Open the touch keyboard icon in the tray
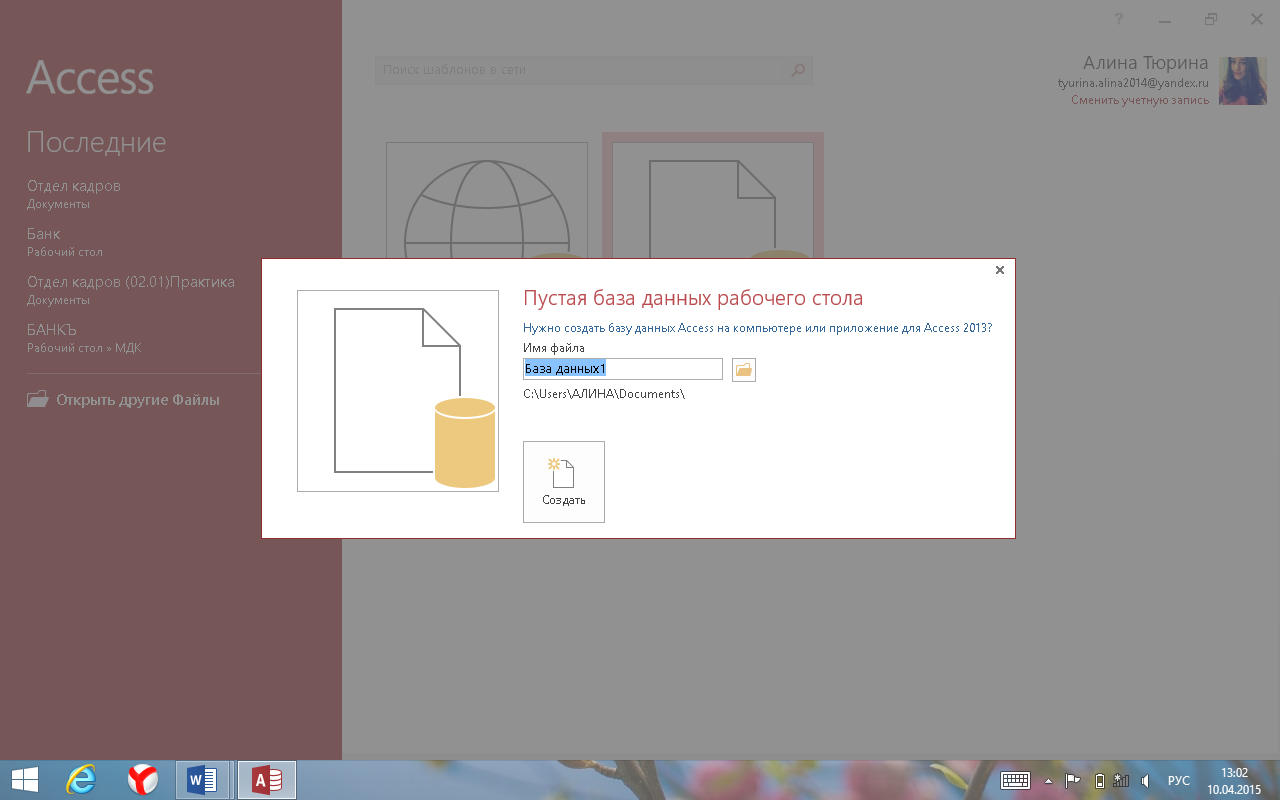This screenshot has width=1280, height=800. tap(1016, 781)
